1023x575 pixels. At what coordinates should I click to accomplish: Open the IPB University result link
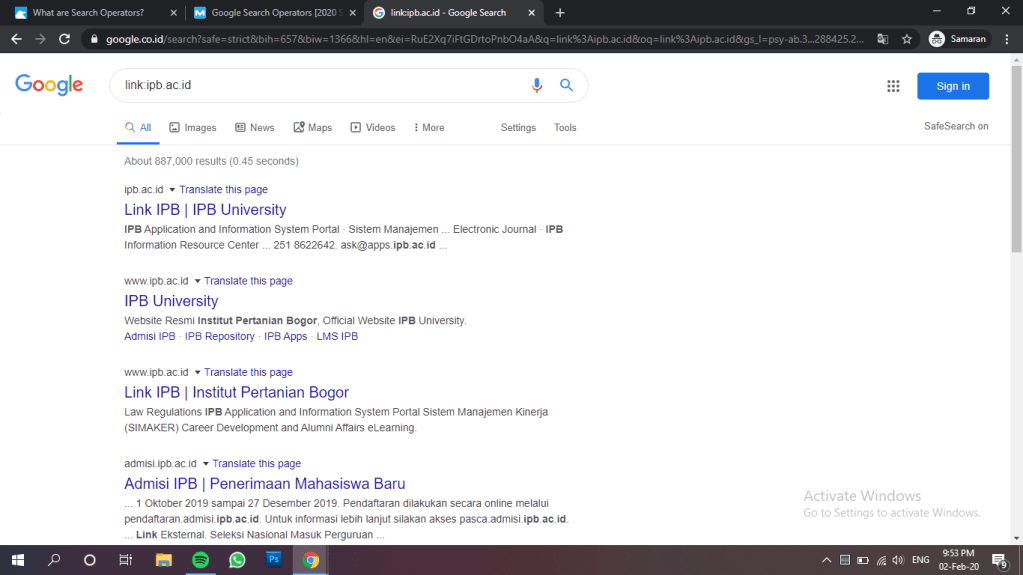coord(171,301)
